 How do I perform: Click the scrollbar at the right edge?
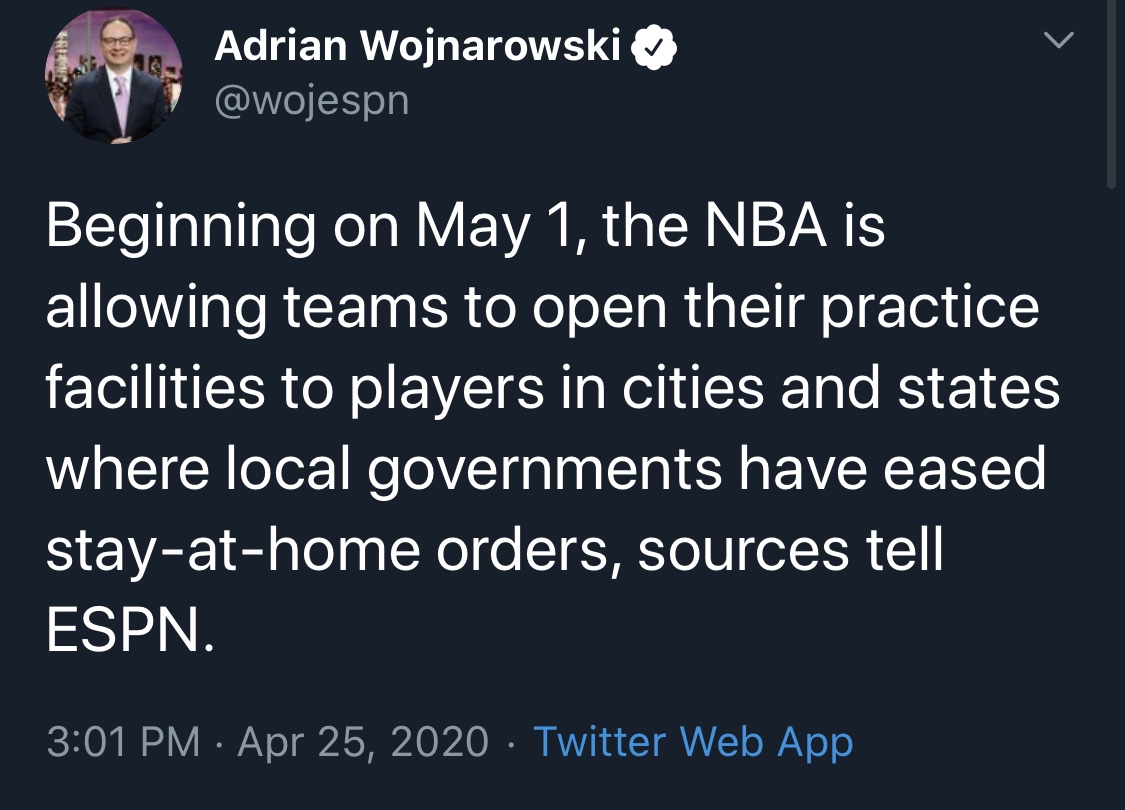tap(1113, 93)
